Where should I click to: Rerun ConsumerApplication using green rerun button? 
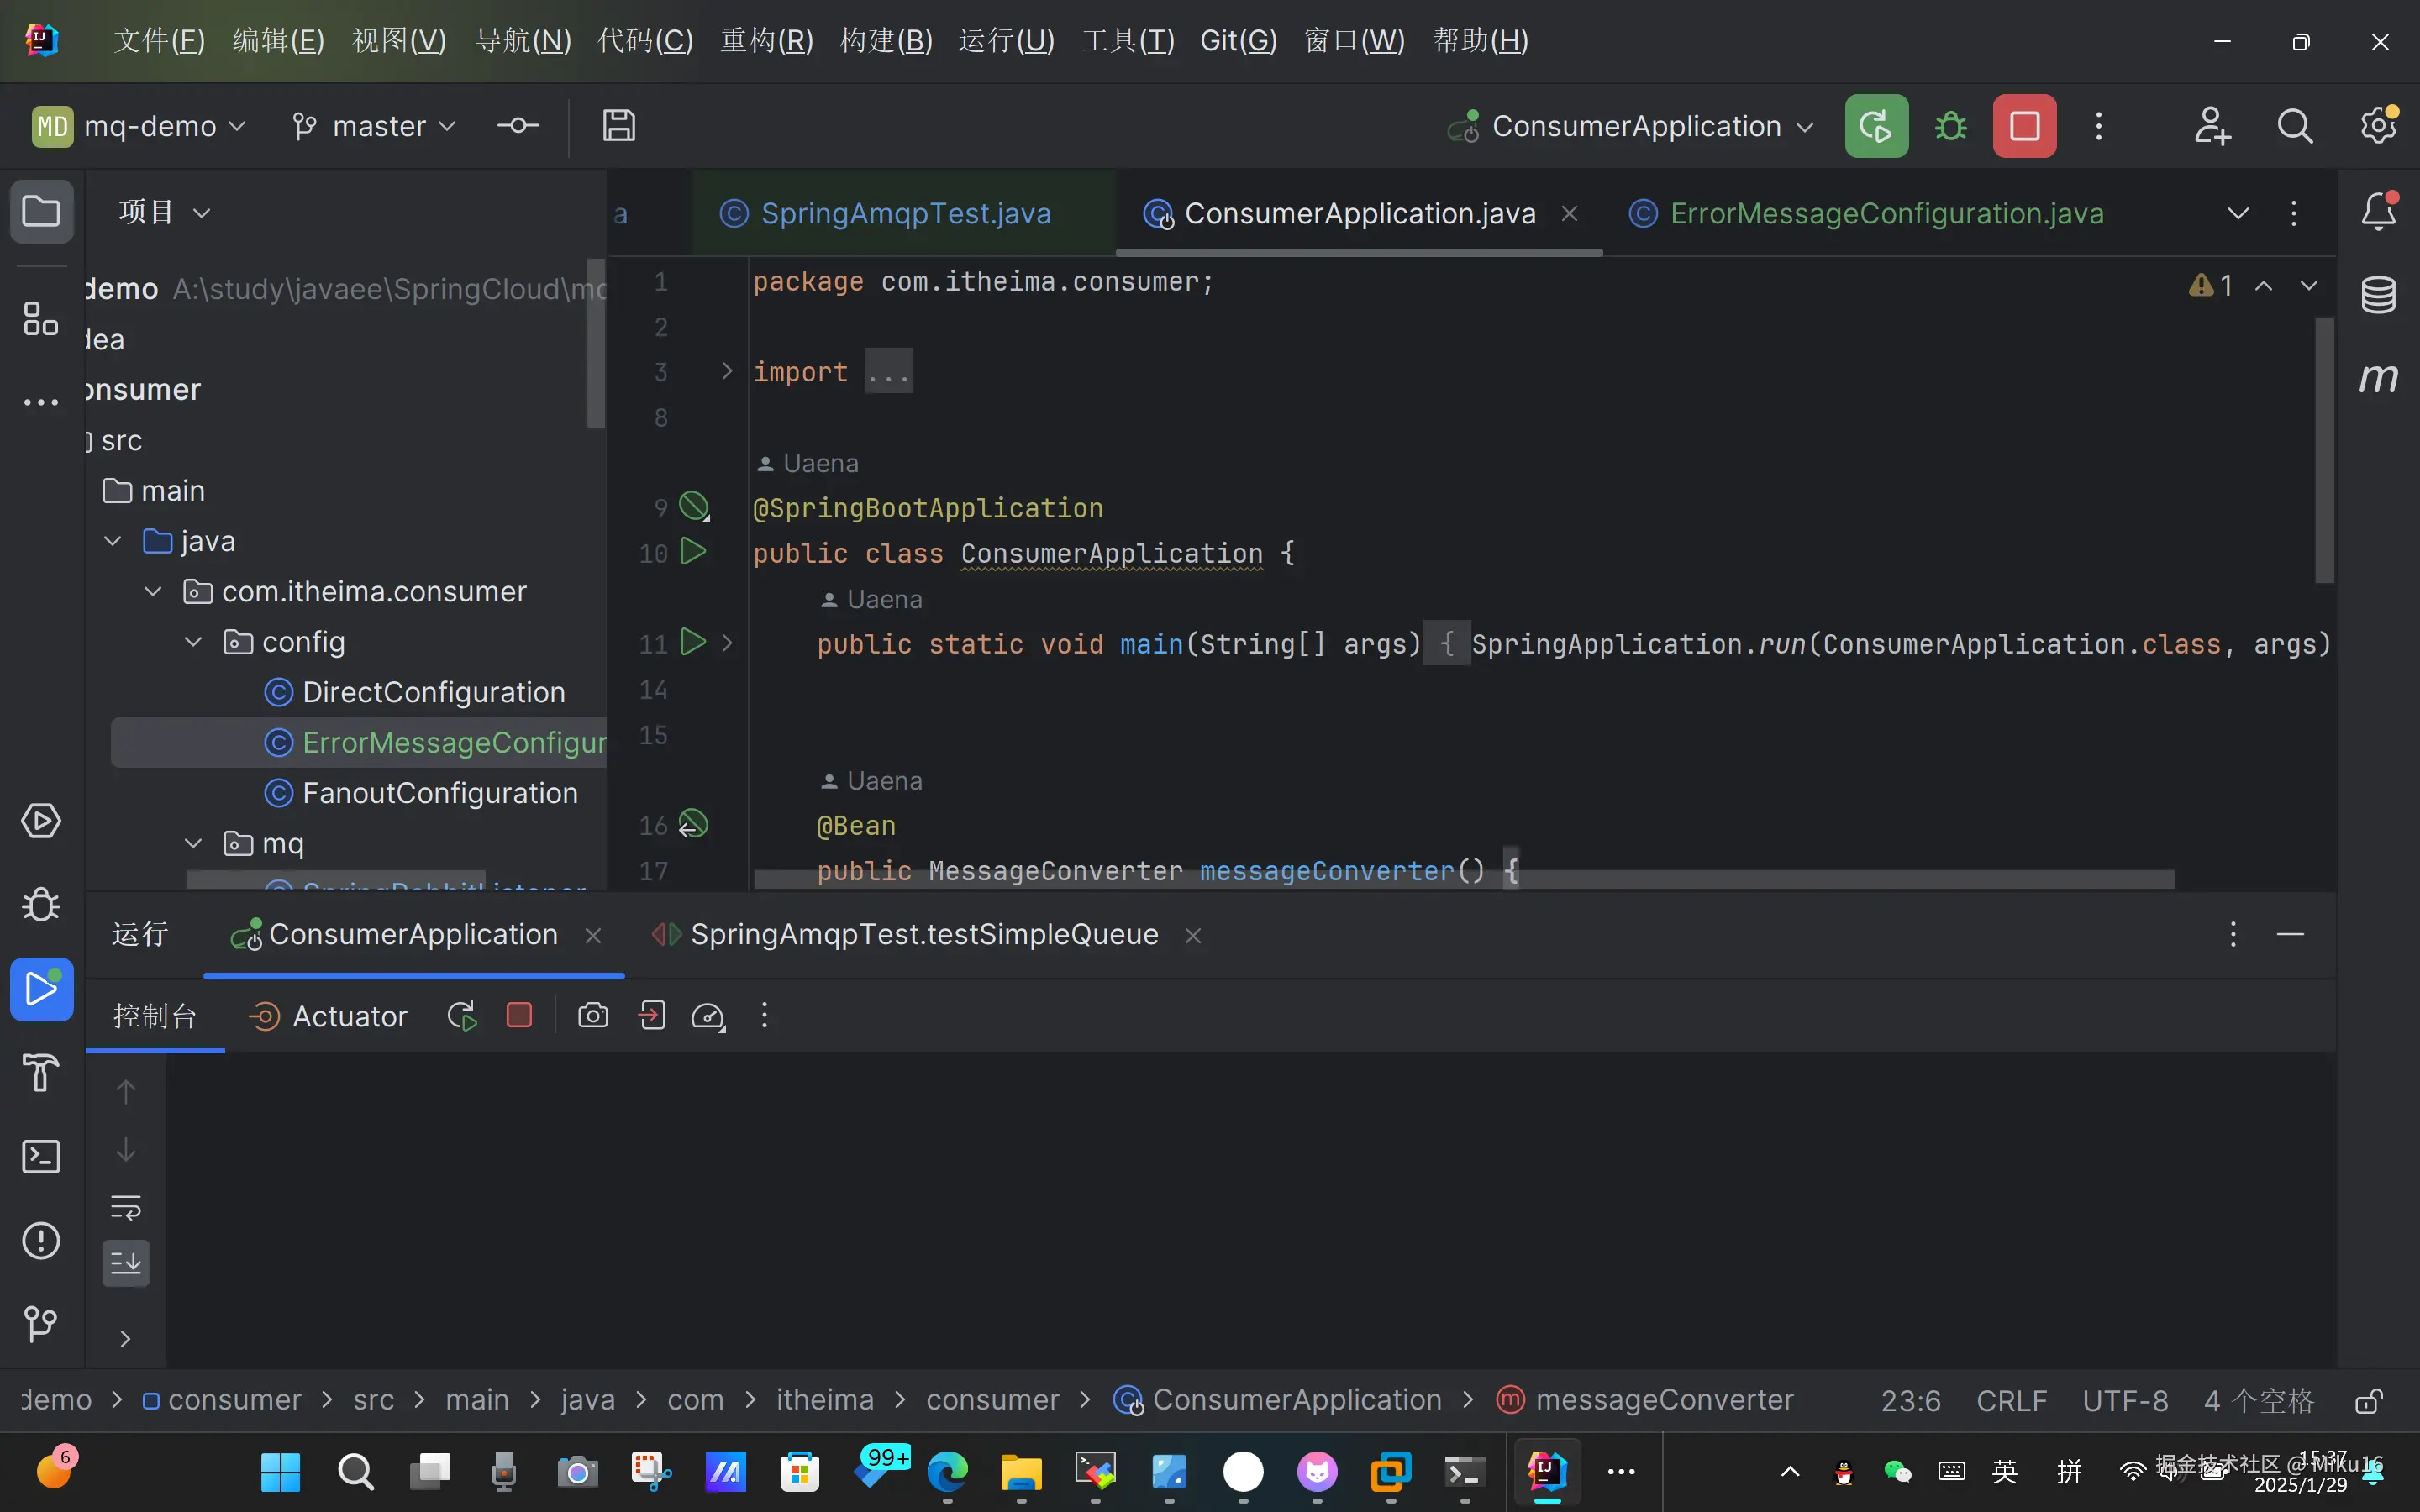tap(1876, 126)
